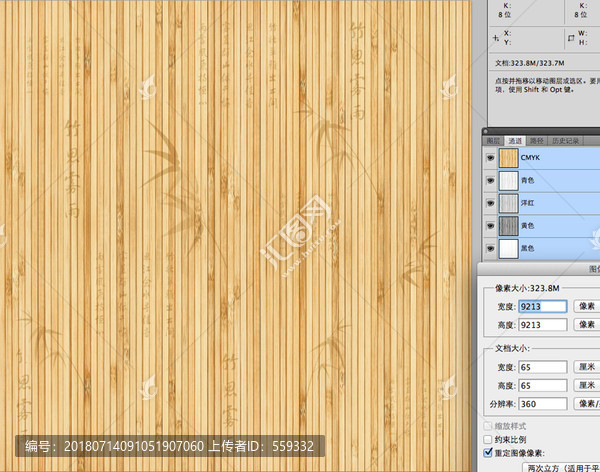Click the 分辨率 field showing 360

(x=543, y=404)
